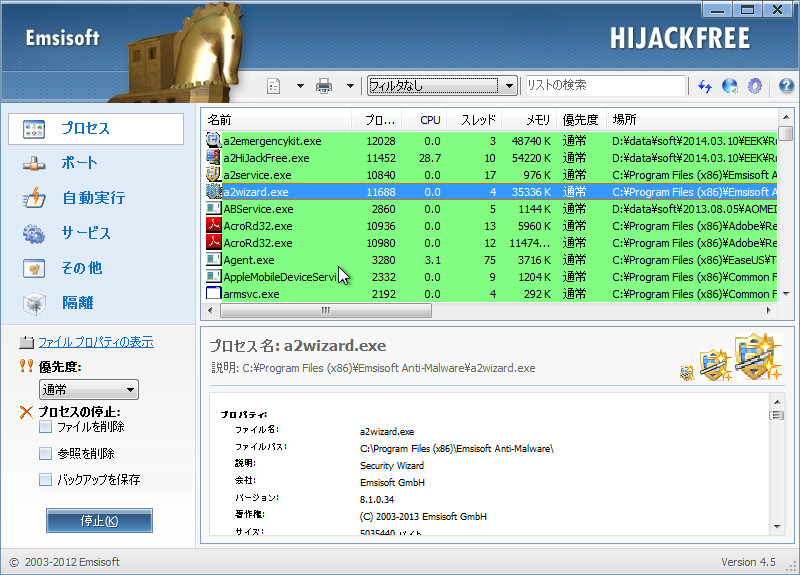
Task: Click the process list scroll left arrow
Action: pos(210,310)
